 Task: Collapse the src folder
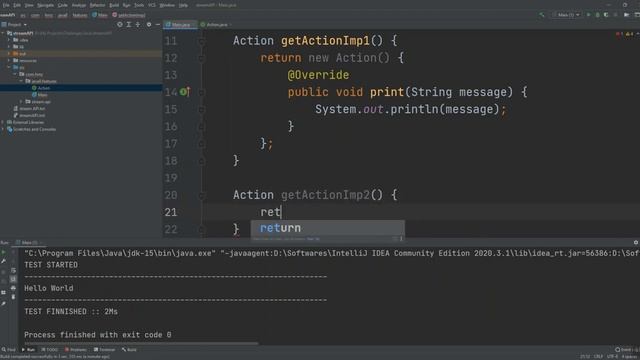9,67
